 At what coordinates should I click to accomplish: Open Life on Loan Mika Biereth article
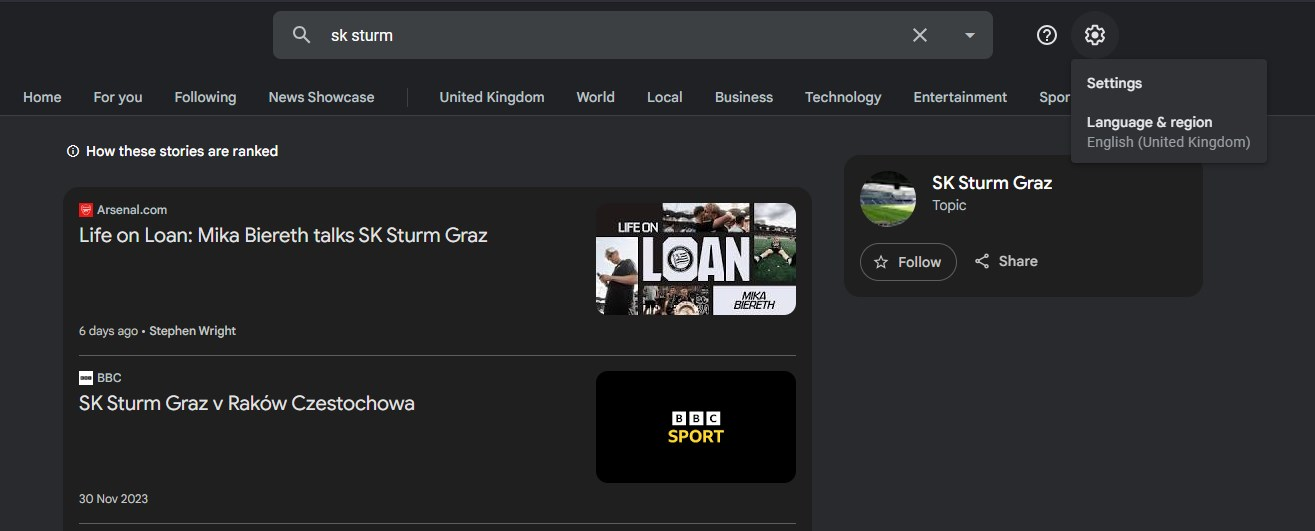coord(283,235)
